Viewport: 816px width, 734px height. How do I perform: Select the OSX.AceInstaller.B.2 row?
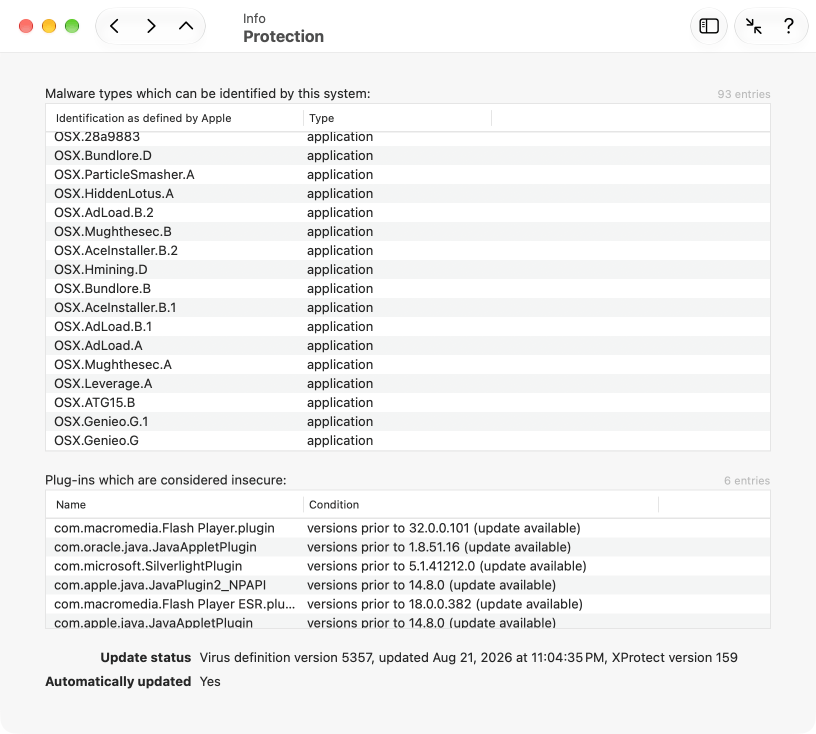408,250
